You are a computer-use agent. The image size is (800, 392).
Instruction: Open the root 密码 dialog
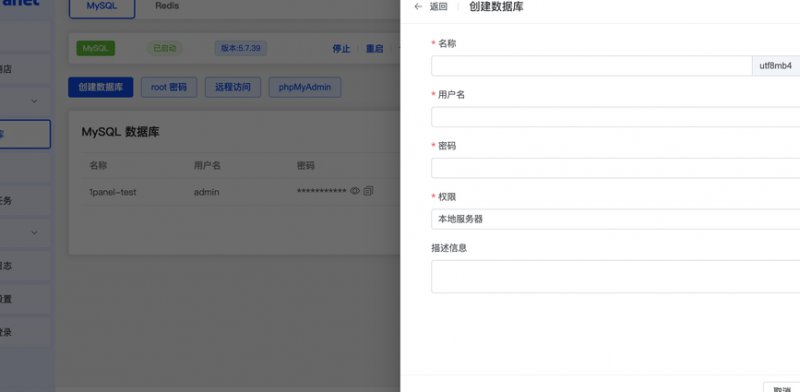(x=169, y=87)
